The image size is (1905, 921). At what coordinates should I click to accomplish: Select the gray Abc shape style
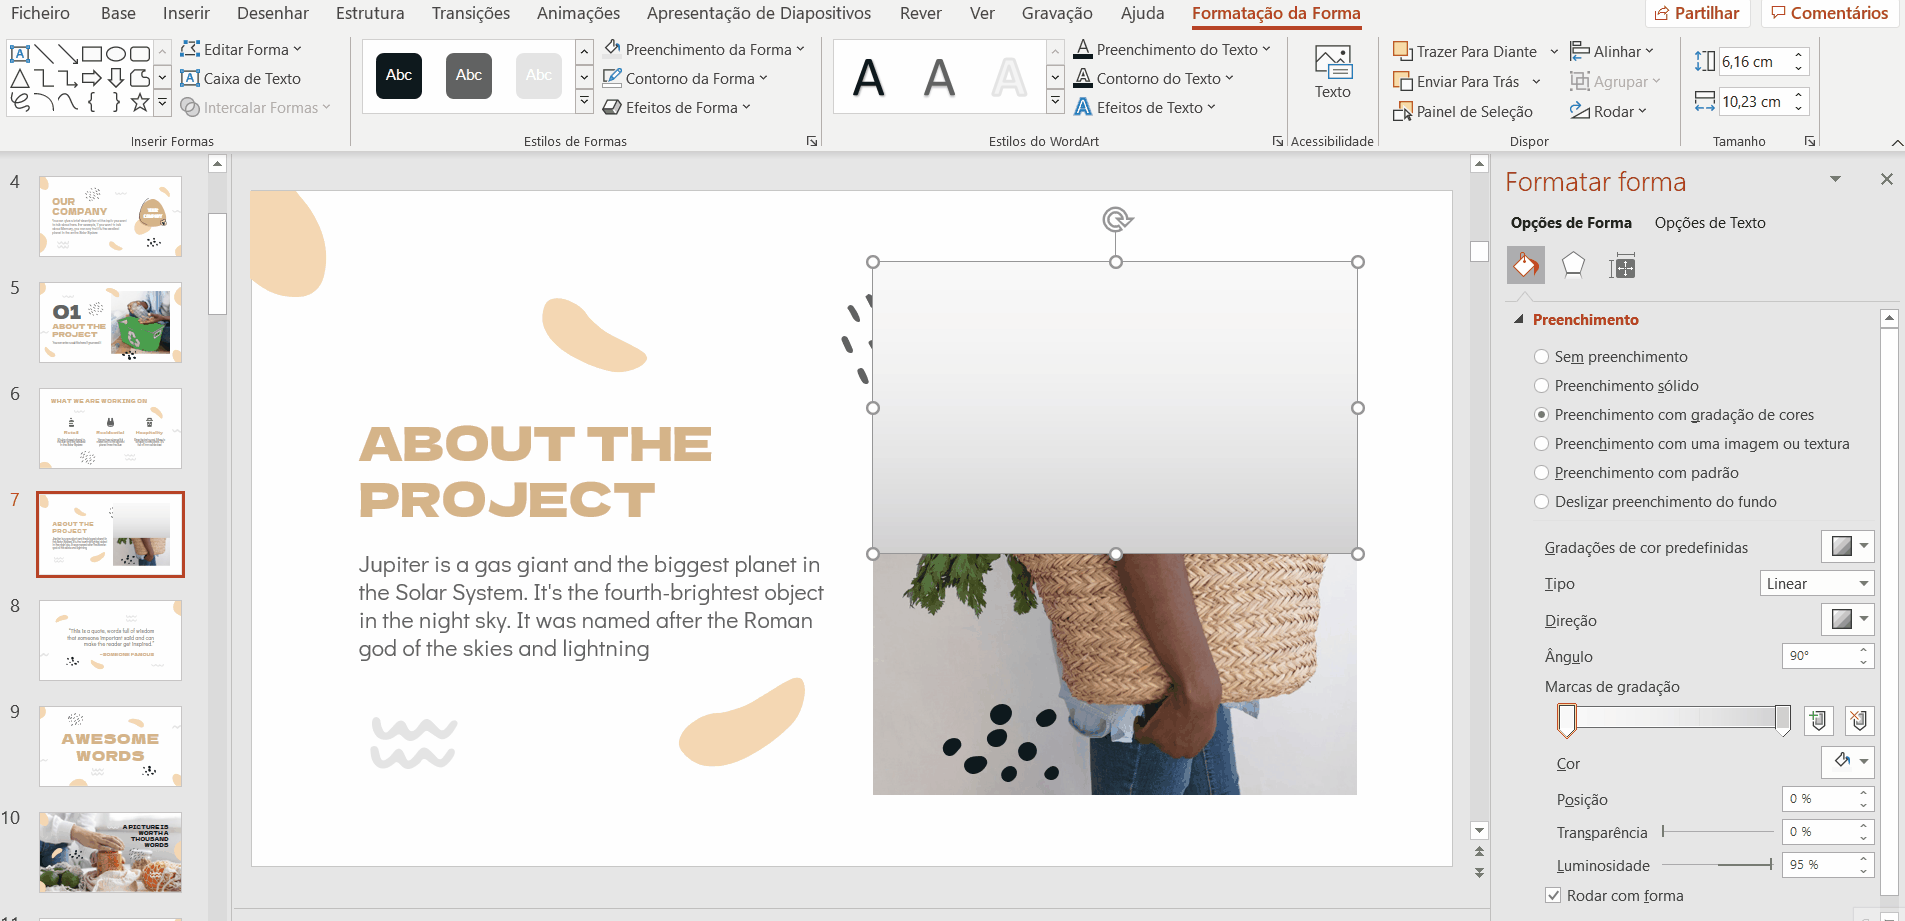click(x=469, y=76)
